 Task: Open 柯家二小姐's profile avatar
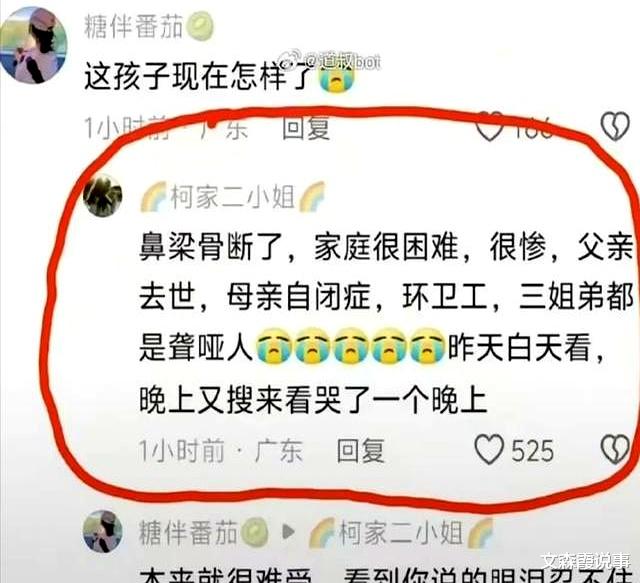pyautogui.click(x=102, y=195)
